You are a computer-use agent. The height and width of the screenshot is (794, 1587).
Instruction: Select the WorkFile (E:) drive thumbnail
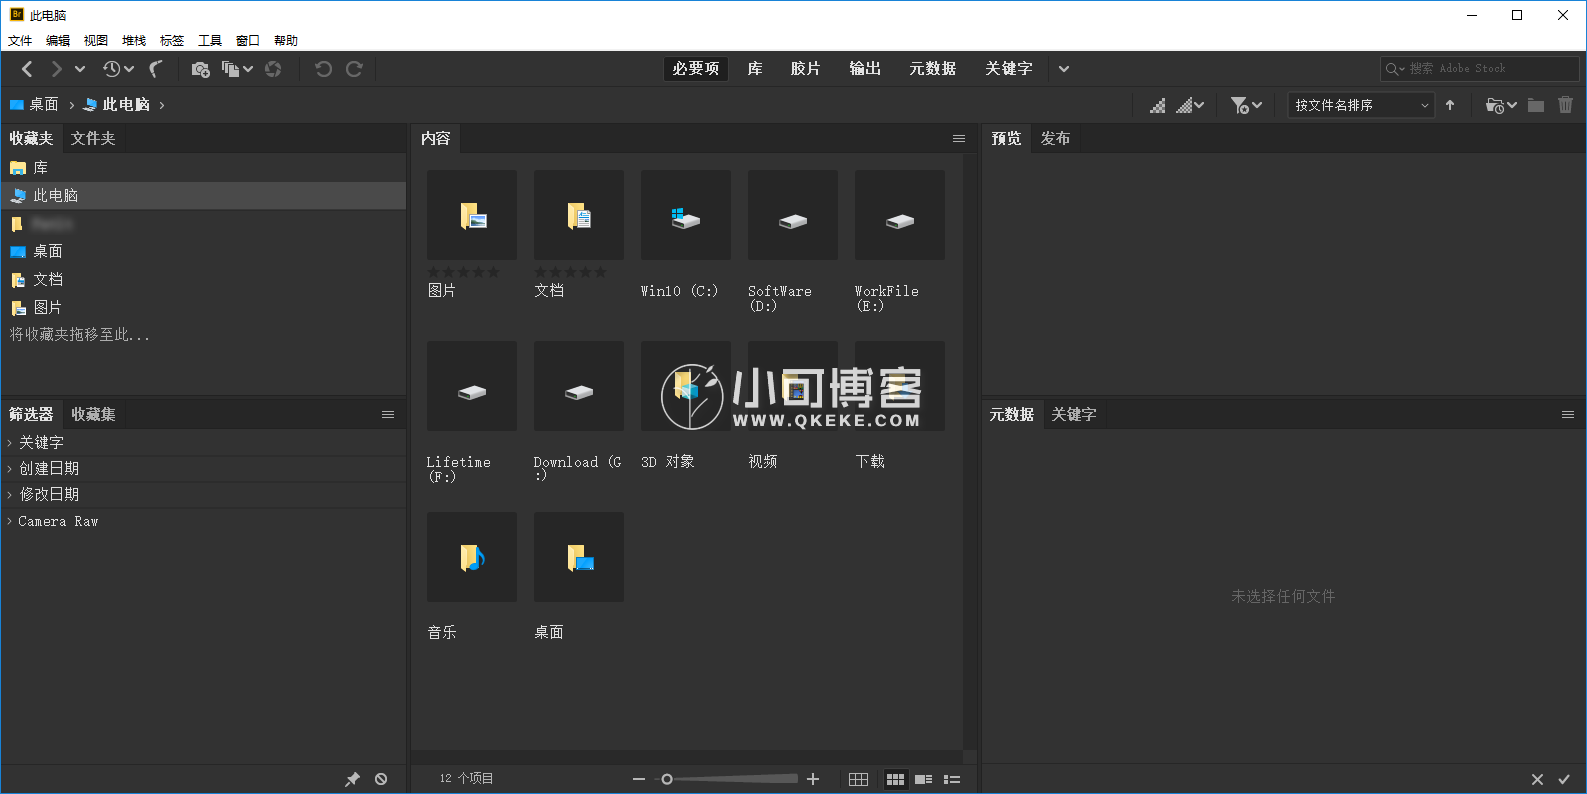point(900,215)
